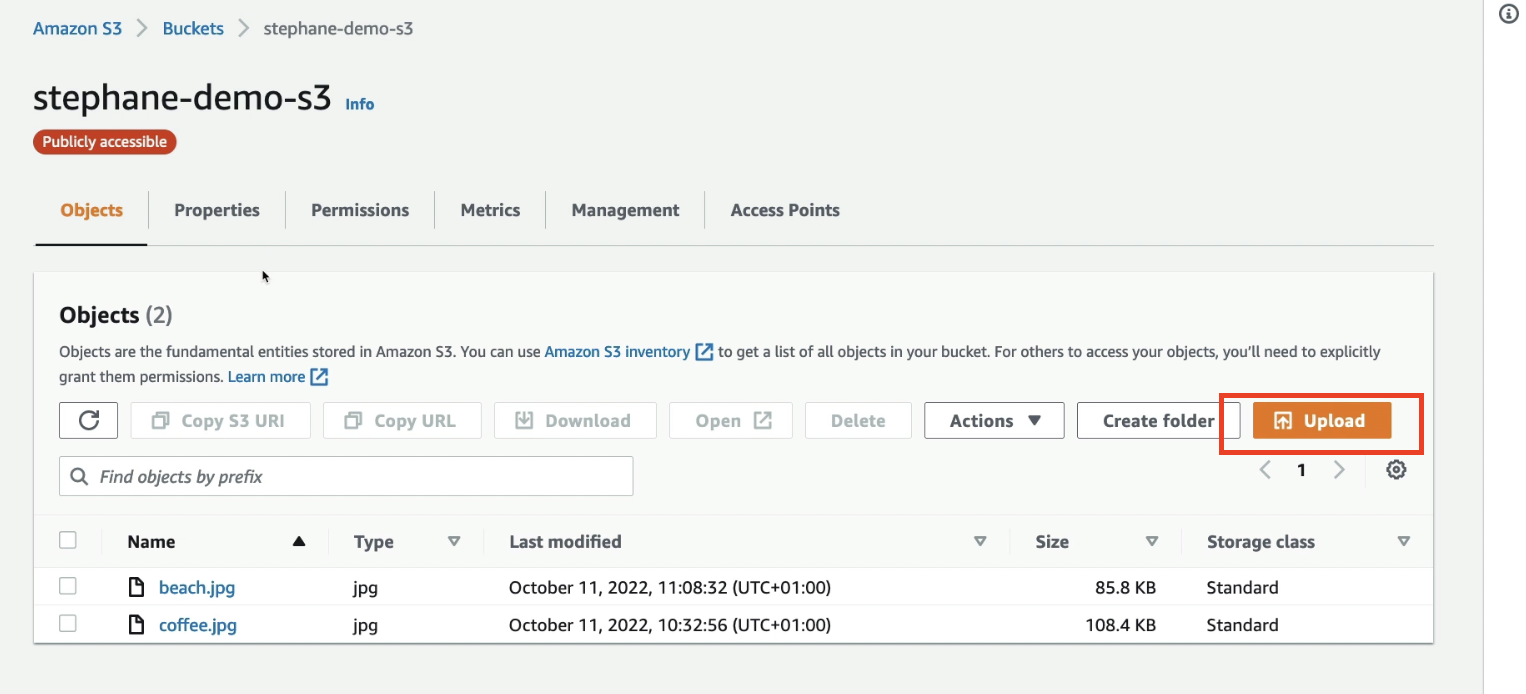
Task: Go to Amazon S3 breadcrumb link
Action: point(78,28)
